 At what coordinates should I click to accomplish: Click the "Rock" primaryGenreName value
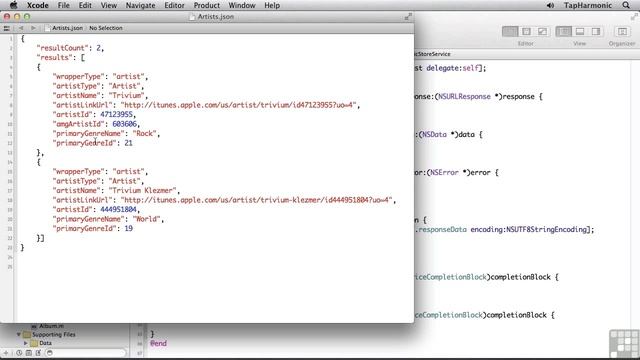click(x=144, y=133)
